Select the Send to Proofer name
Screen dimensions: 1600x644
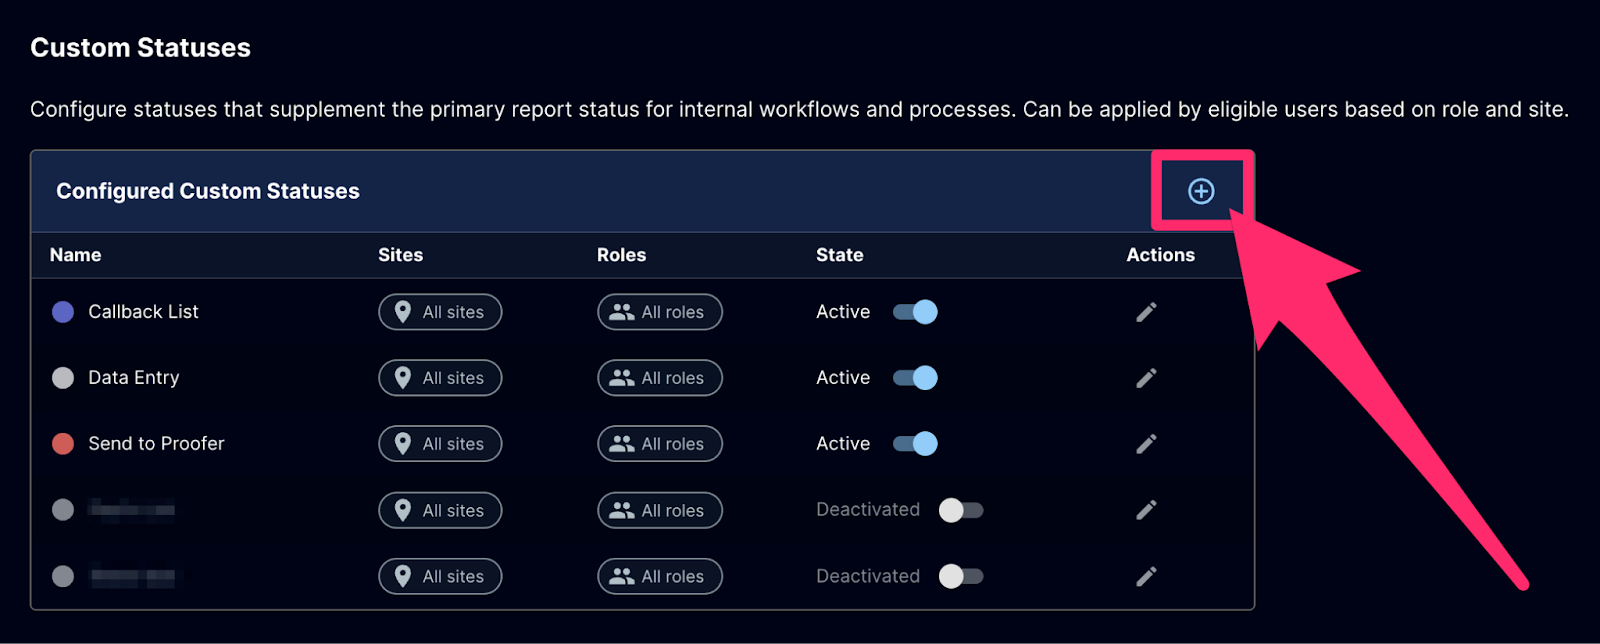[x=156, y=444]
